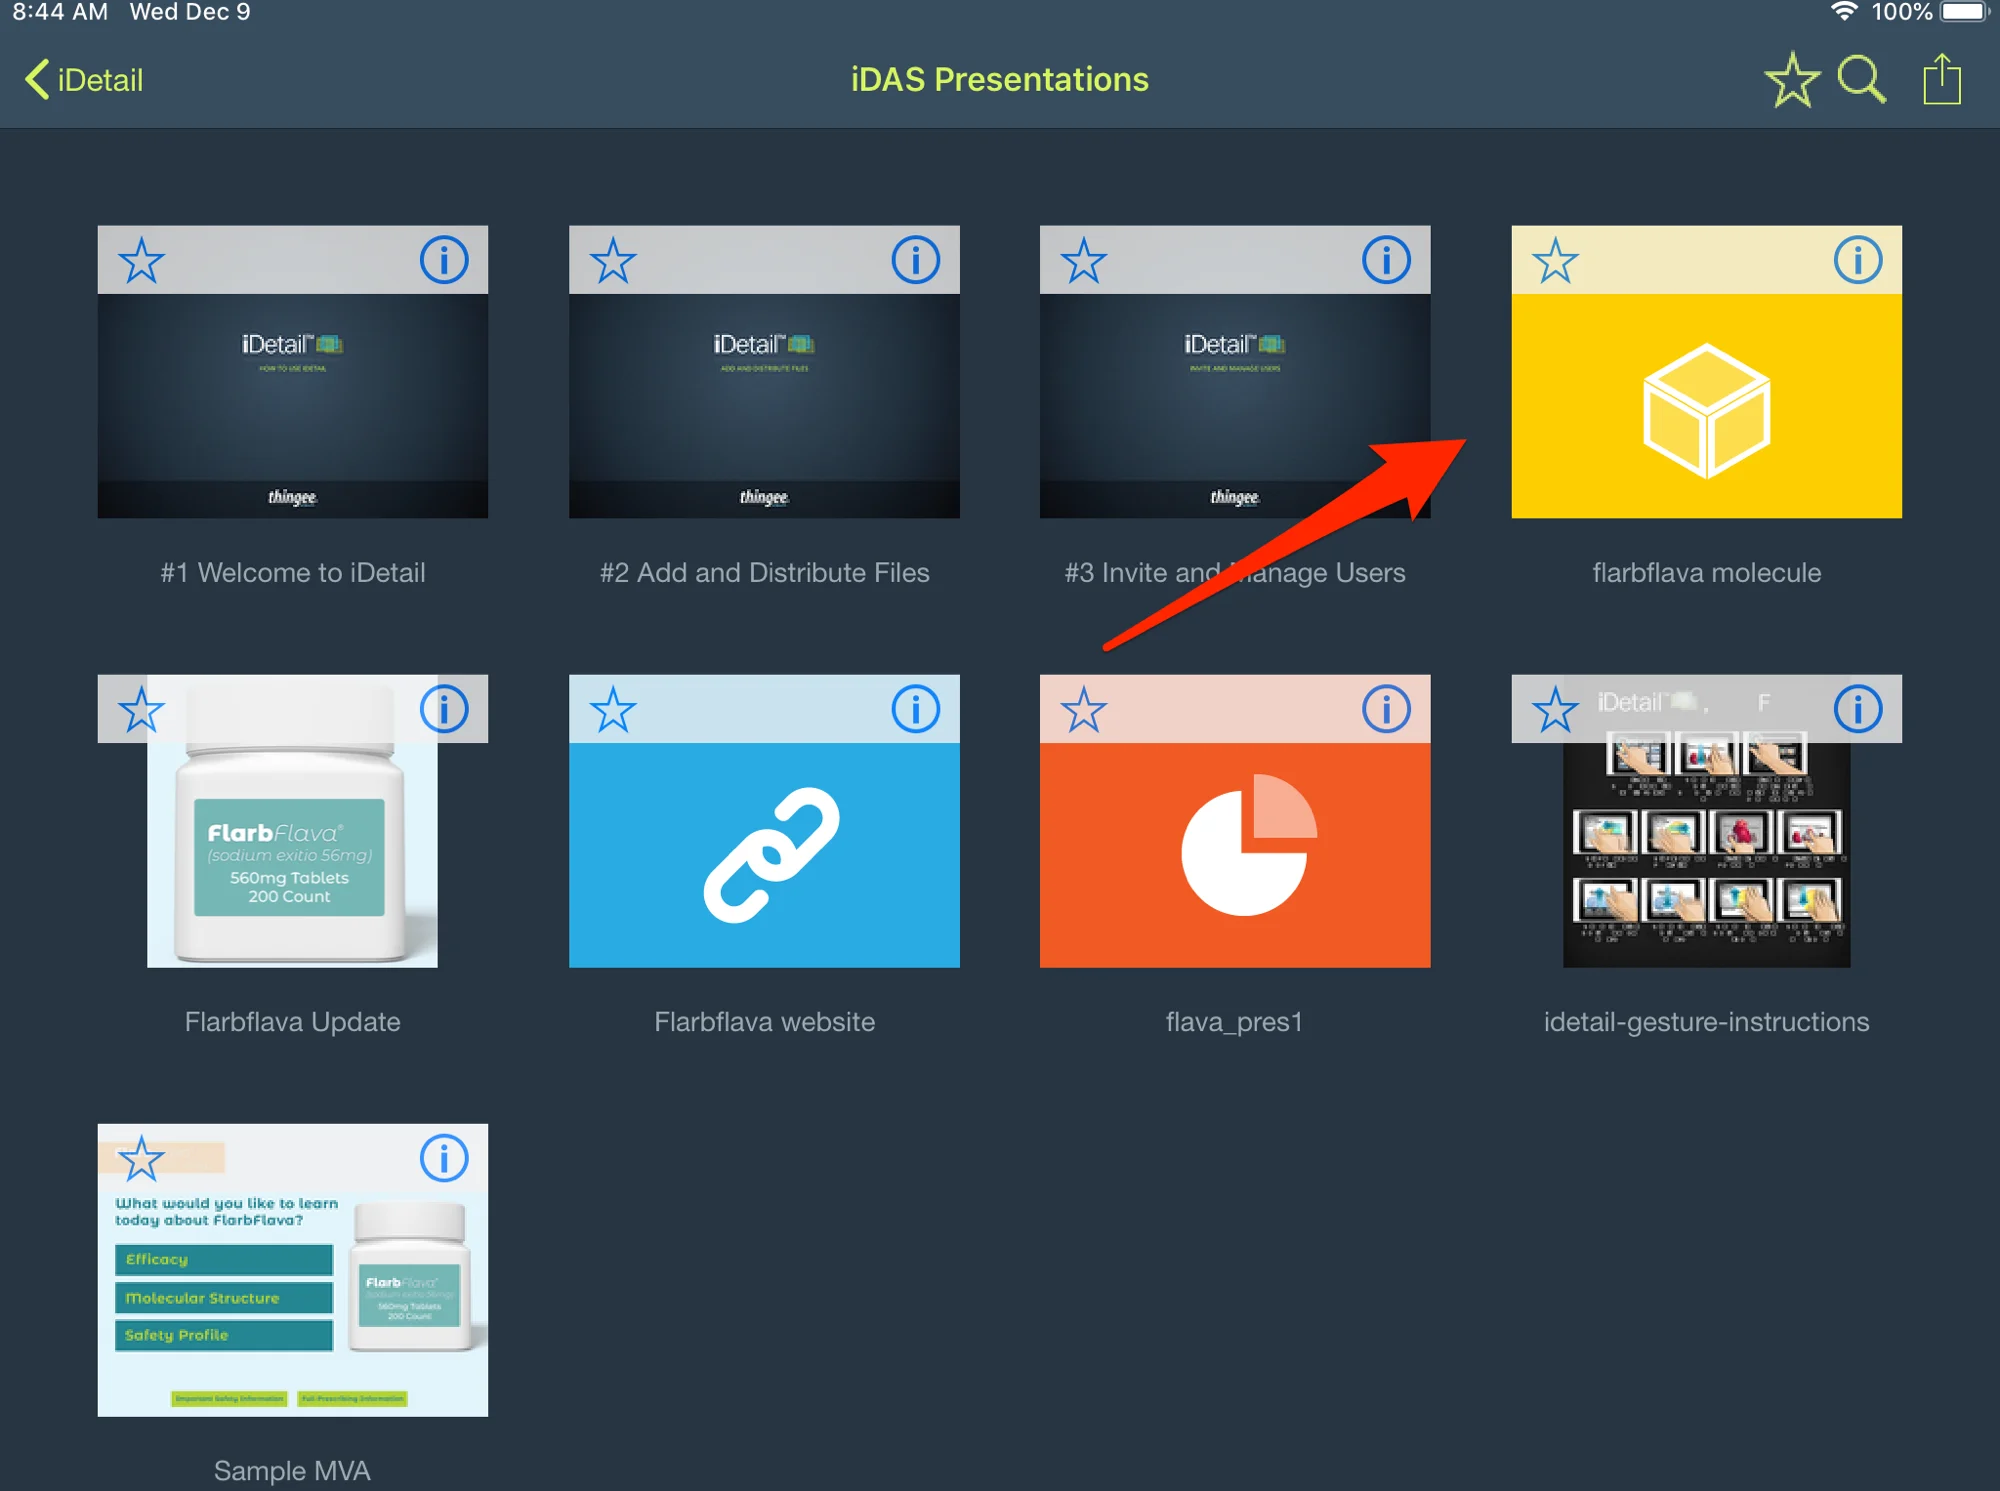Favorite #2 Add and Distribute Files
Viewport: 2000px width, 1491px height.
coord(612,261)
